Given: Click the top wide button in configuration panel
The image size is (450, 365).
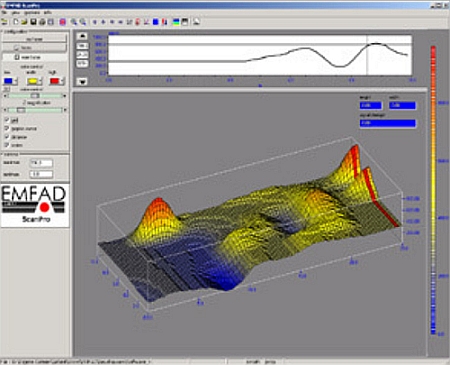Looking at the screenshot, I should click(x=35, y=39).
